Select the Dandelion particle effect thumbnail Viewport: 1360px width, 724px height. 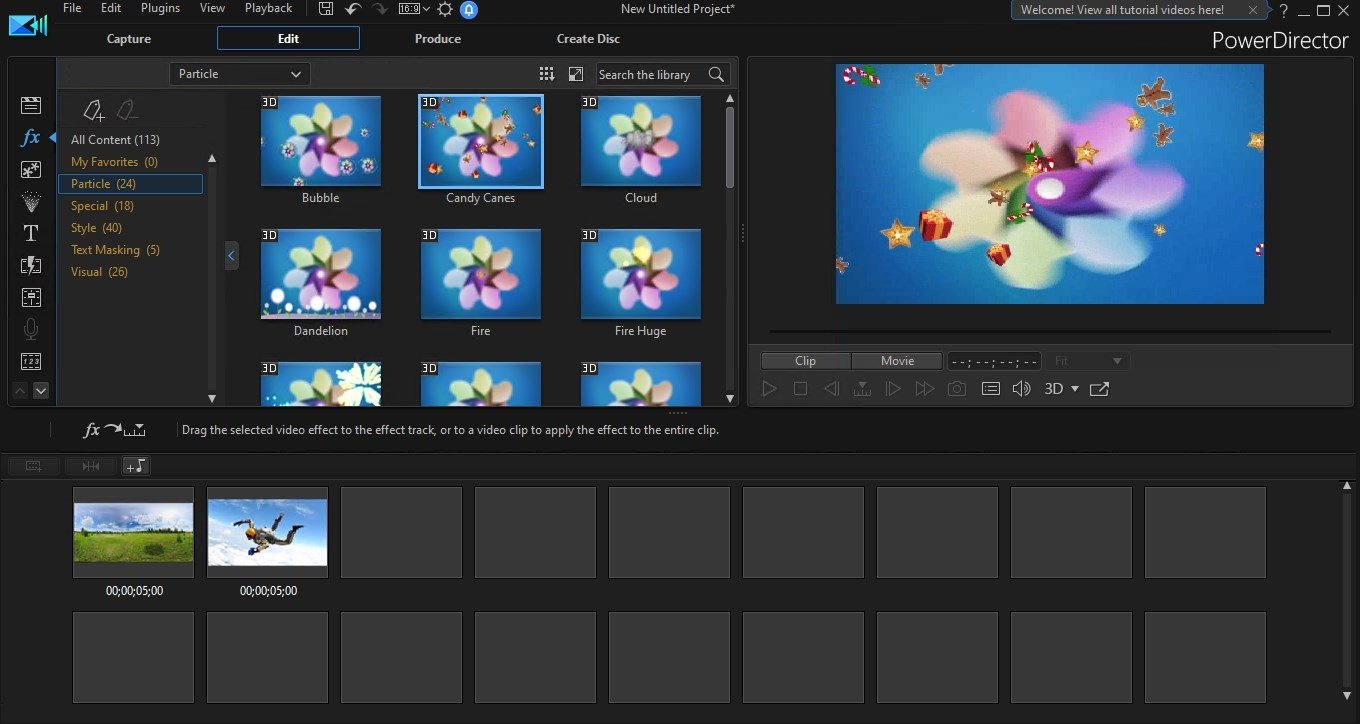click(321, 274)
